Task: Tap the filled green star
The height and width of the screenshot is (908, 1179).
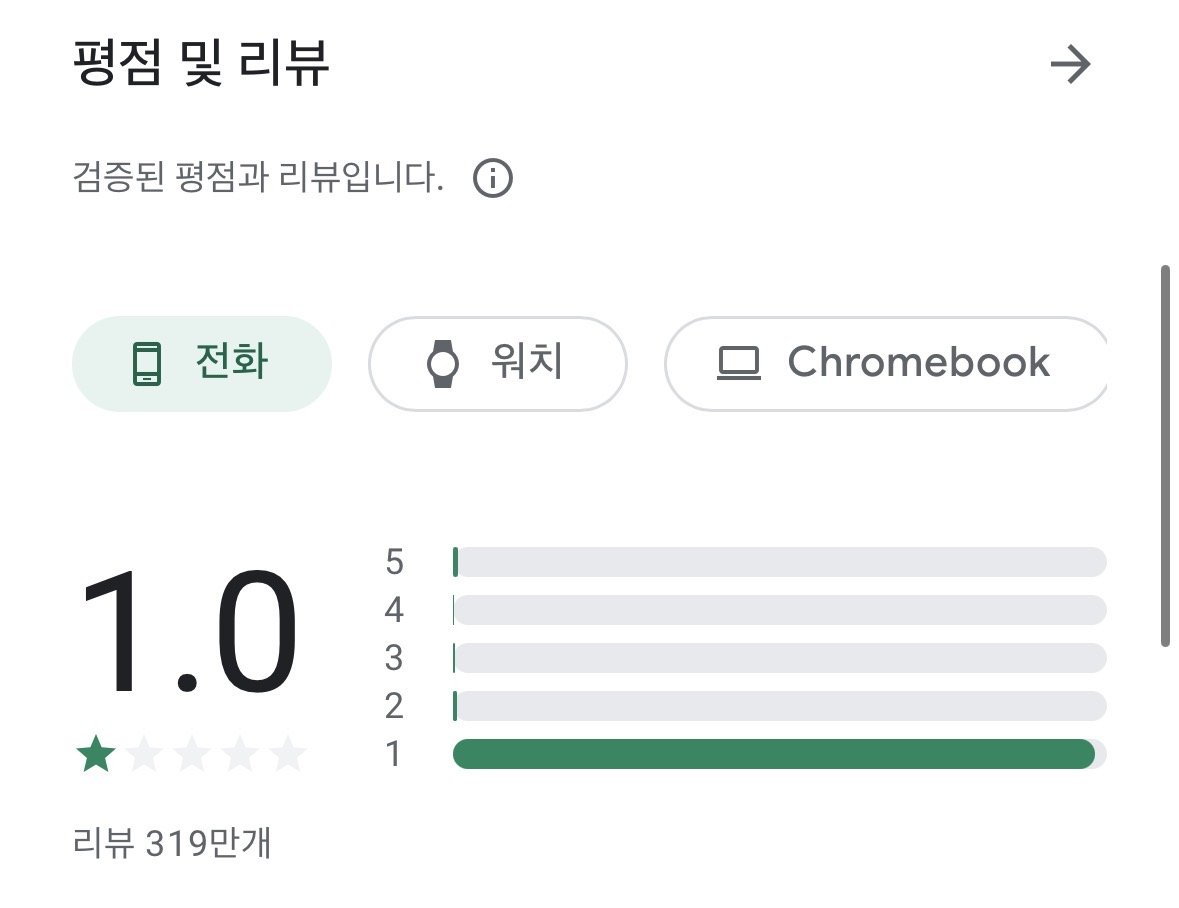Action: pyautogui.click(x=96, y=755)
